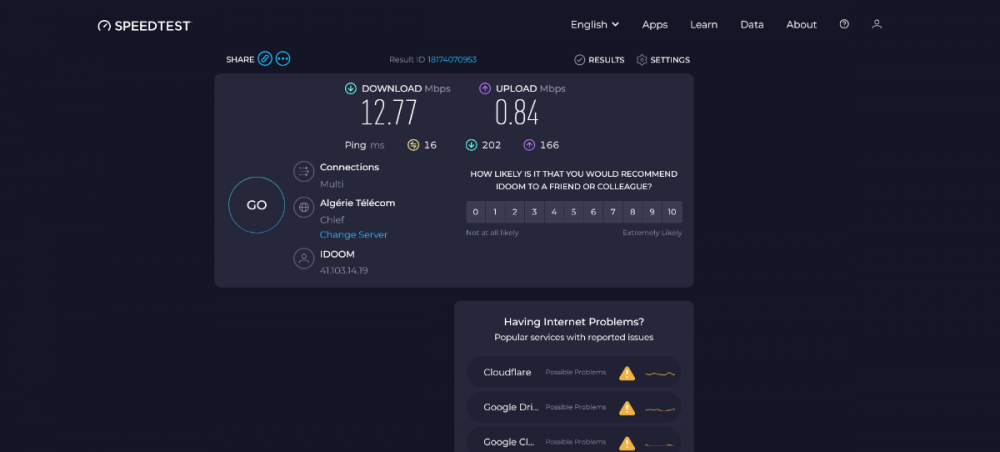Click the Change Server link

(x=353, y=235)
